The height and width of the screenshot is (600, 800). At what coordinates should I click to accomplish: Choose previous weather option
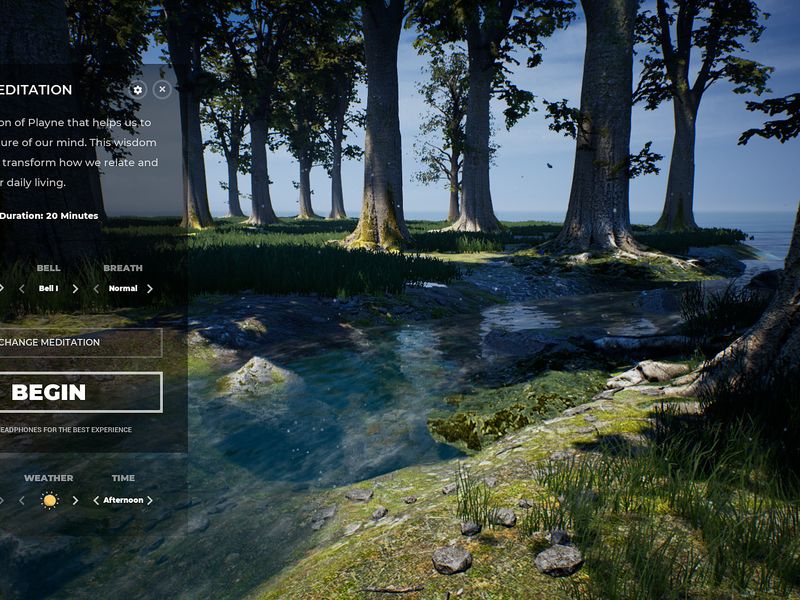(x=22, y=501)
